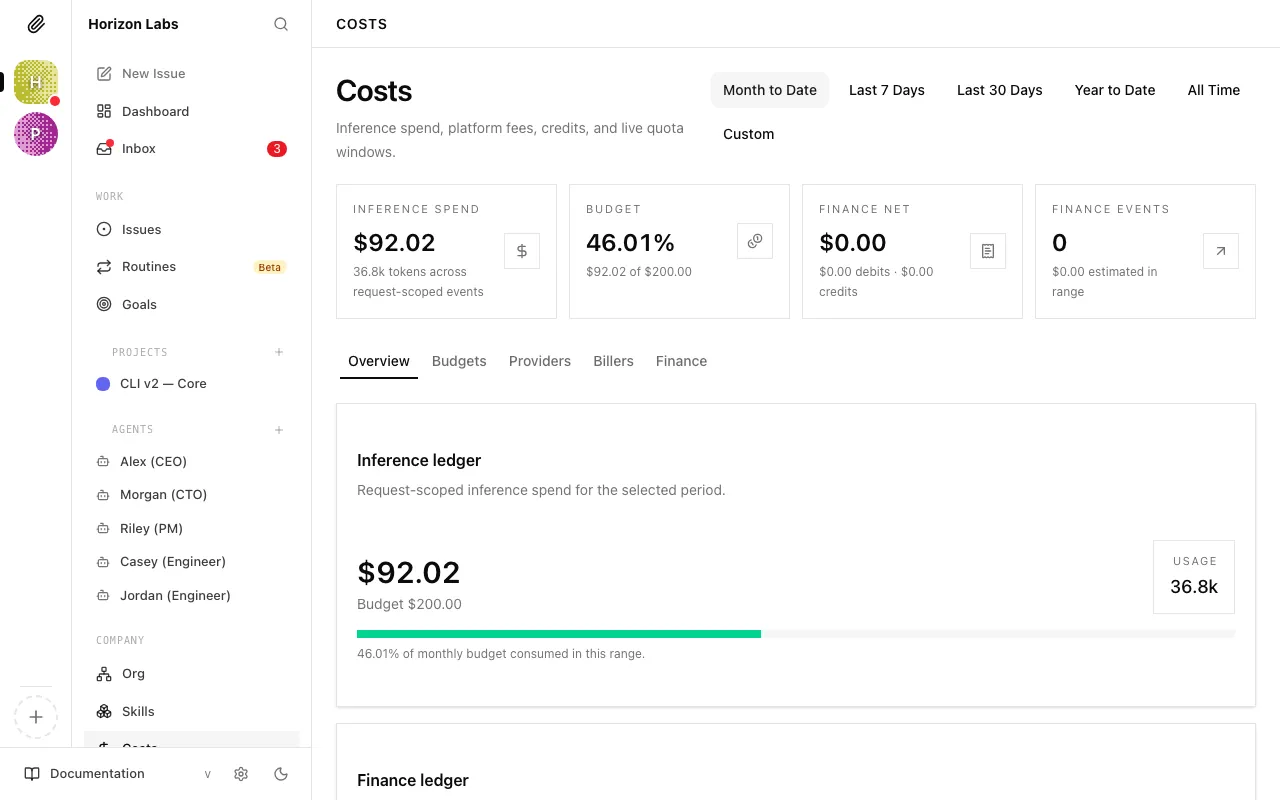The image size is (1280, 800).
Task: Switch to the Providers tab
Action: tap(540, 361)
